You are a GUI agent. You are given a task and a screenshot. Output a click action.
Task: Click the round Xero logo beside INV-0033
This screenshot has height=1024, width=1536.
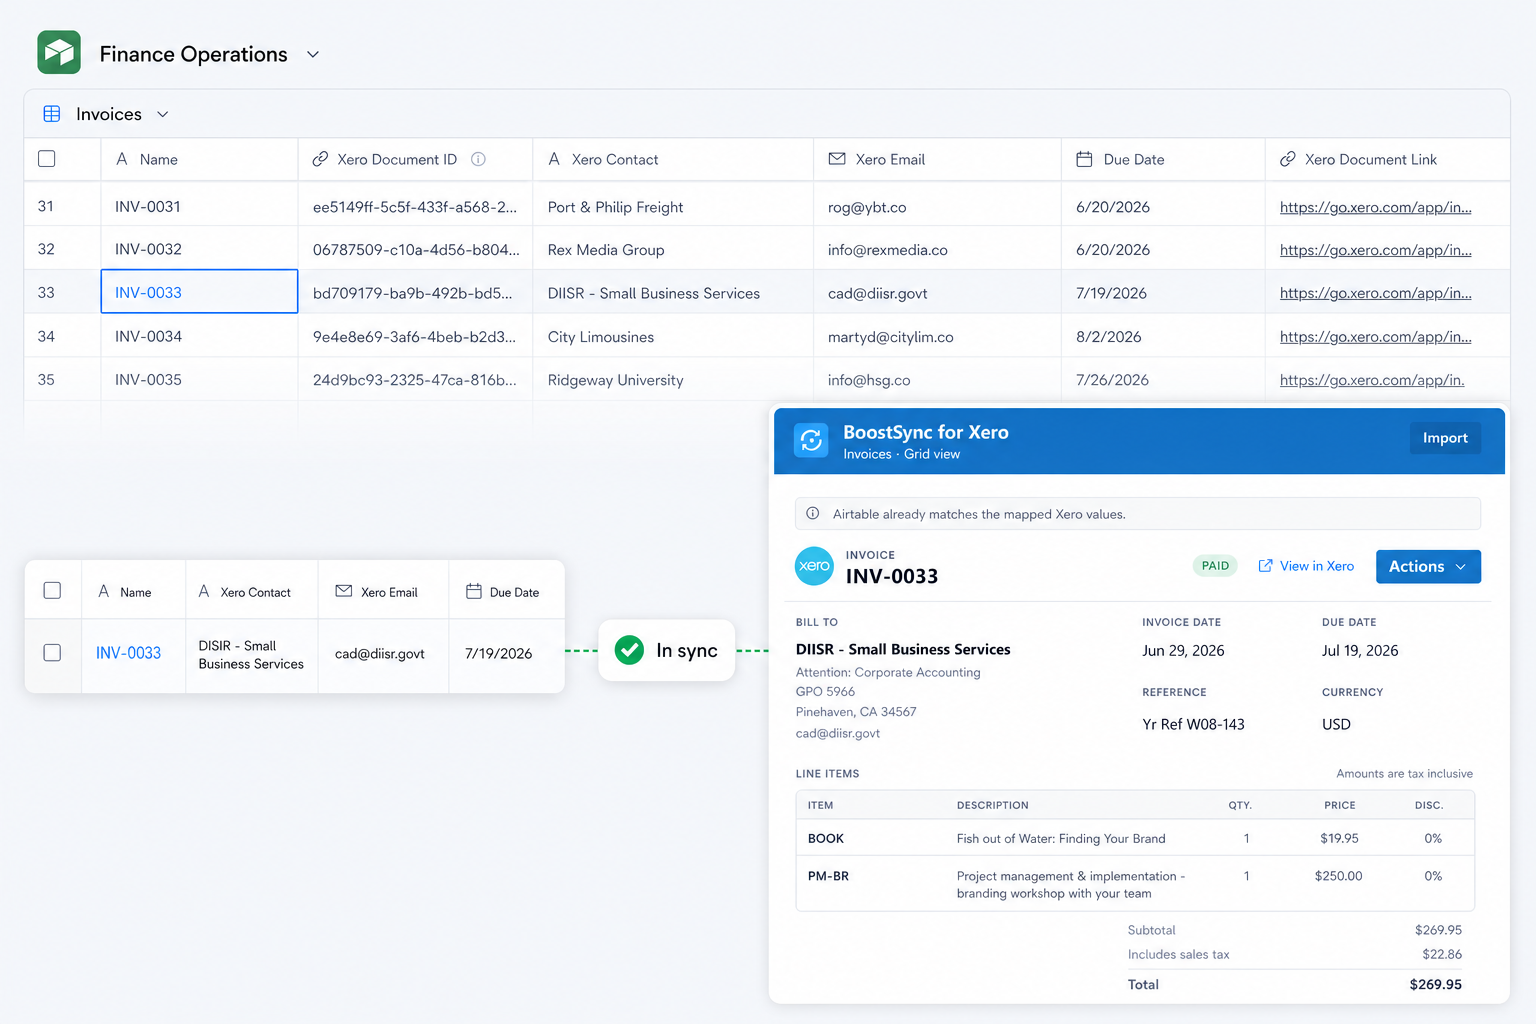tap(814, 566)
